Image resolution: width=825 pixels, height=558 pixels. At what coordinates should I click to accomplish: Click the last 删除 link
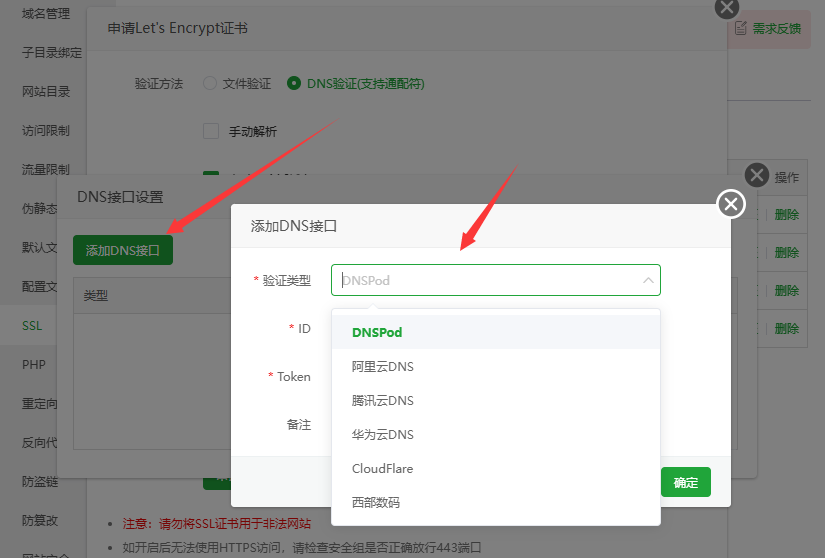tap(787, 329)
